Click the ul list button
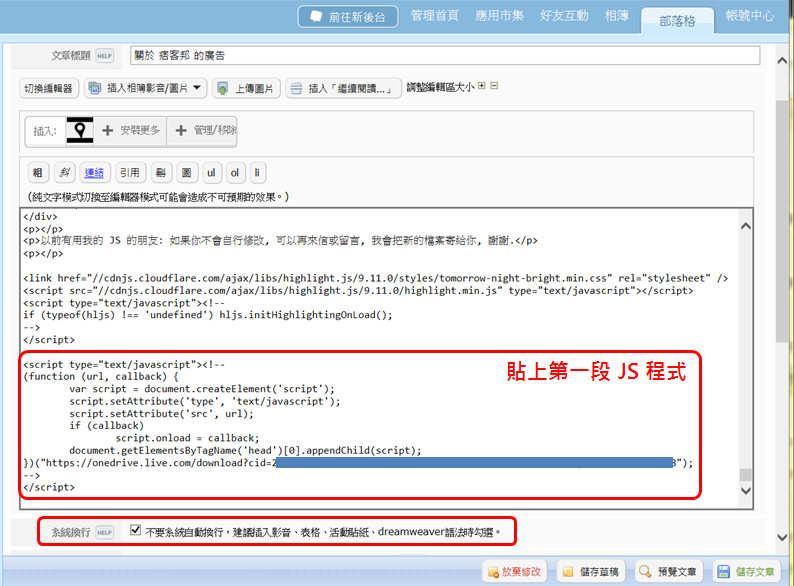This screenshot has width=794, height=586. click(x=211, y=173)
